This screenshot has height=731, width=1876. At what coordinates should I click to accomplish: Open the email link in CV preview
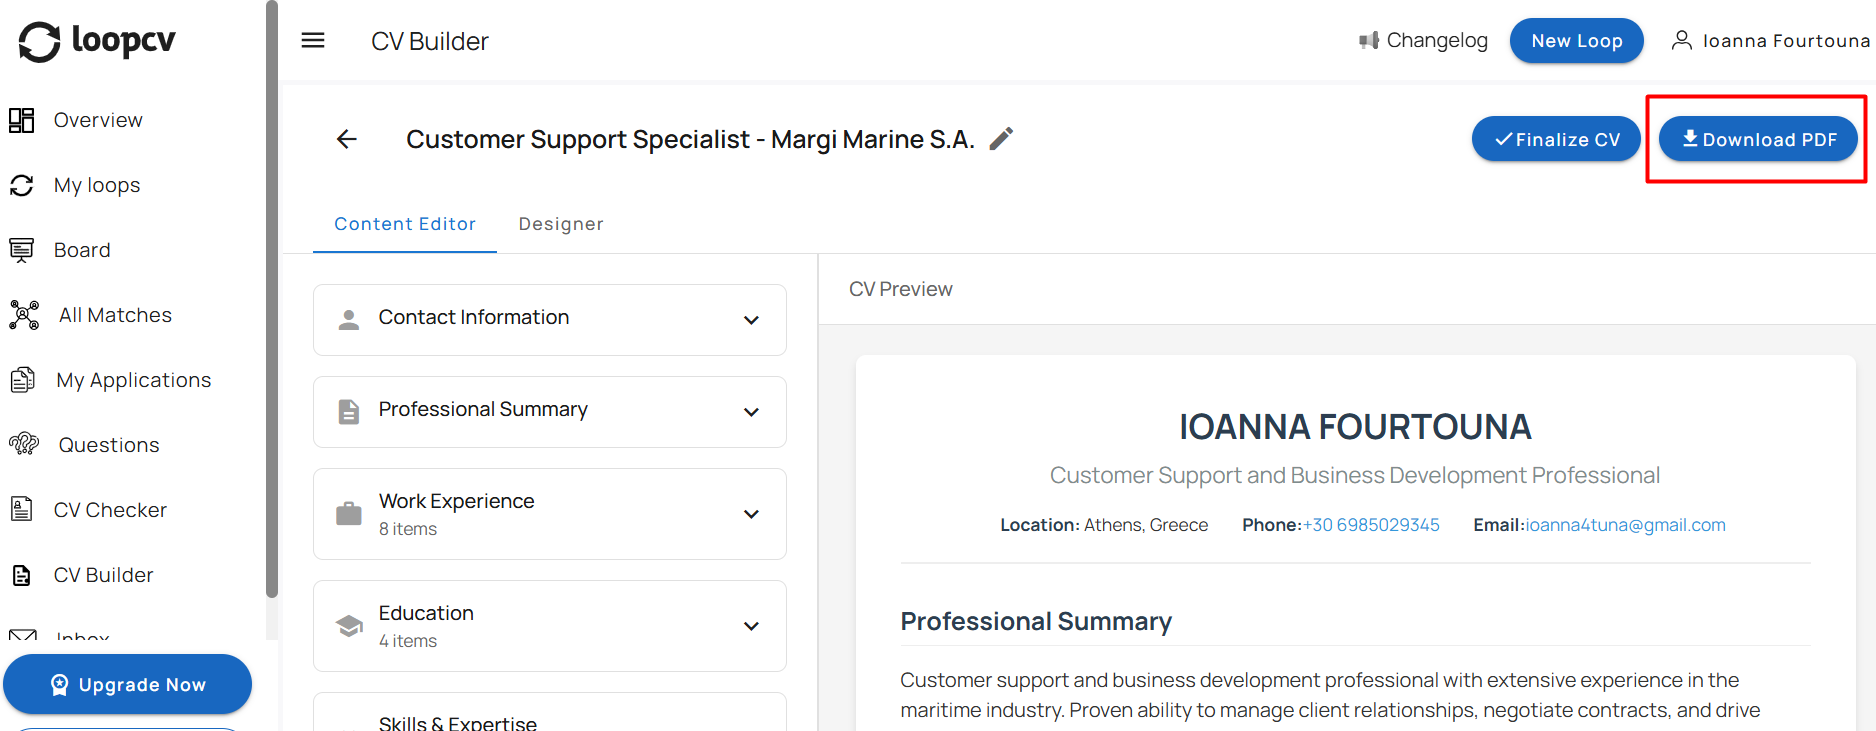1625,525
